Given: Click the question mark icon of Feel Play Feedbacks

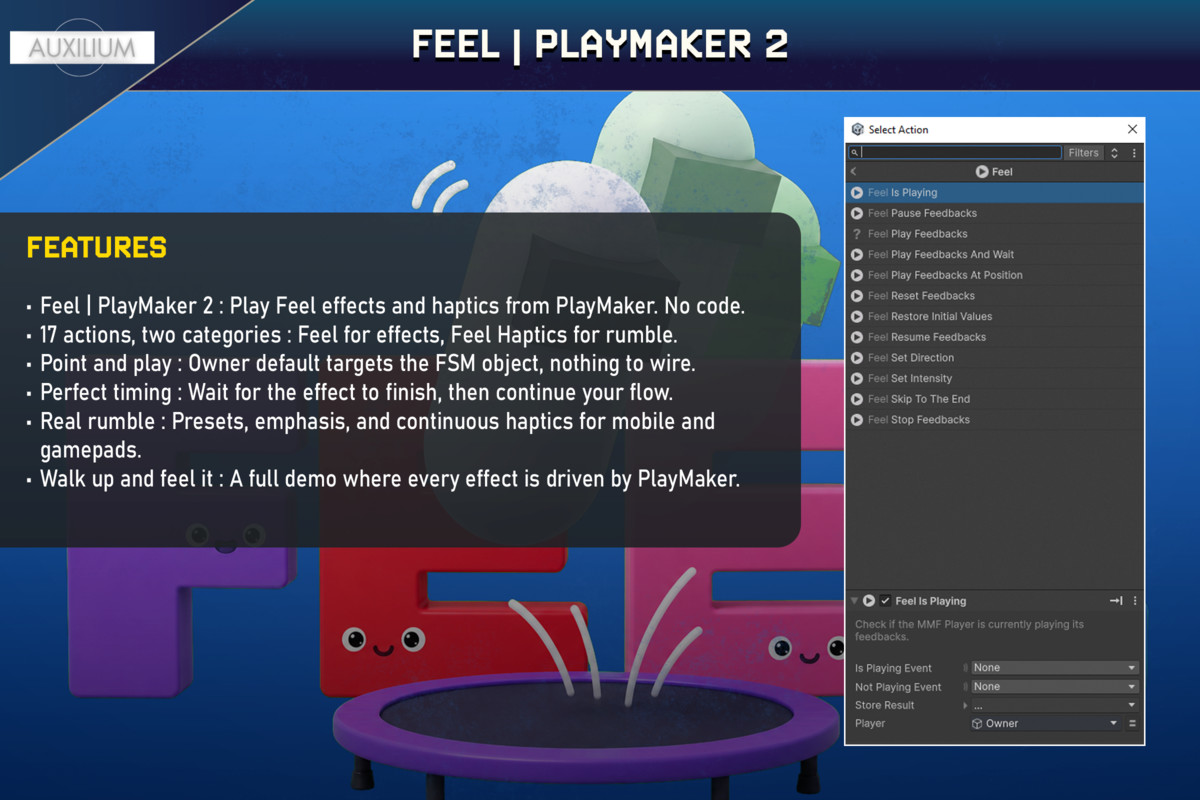Looking at the screenshot, I should (857, 234).
